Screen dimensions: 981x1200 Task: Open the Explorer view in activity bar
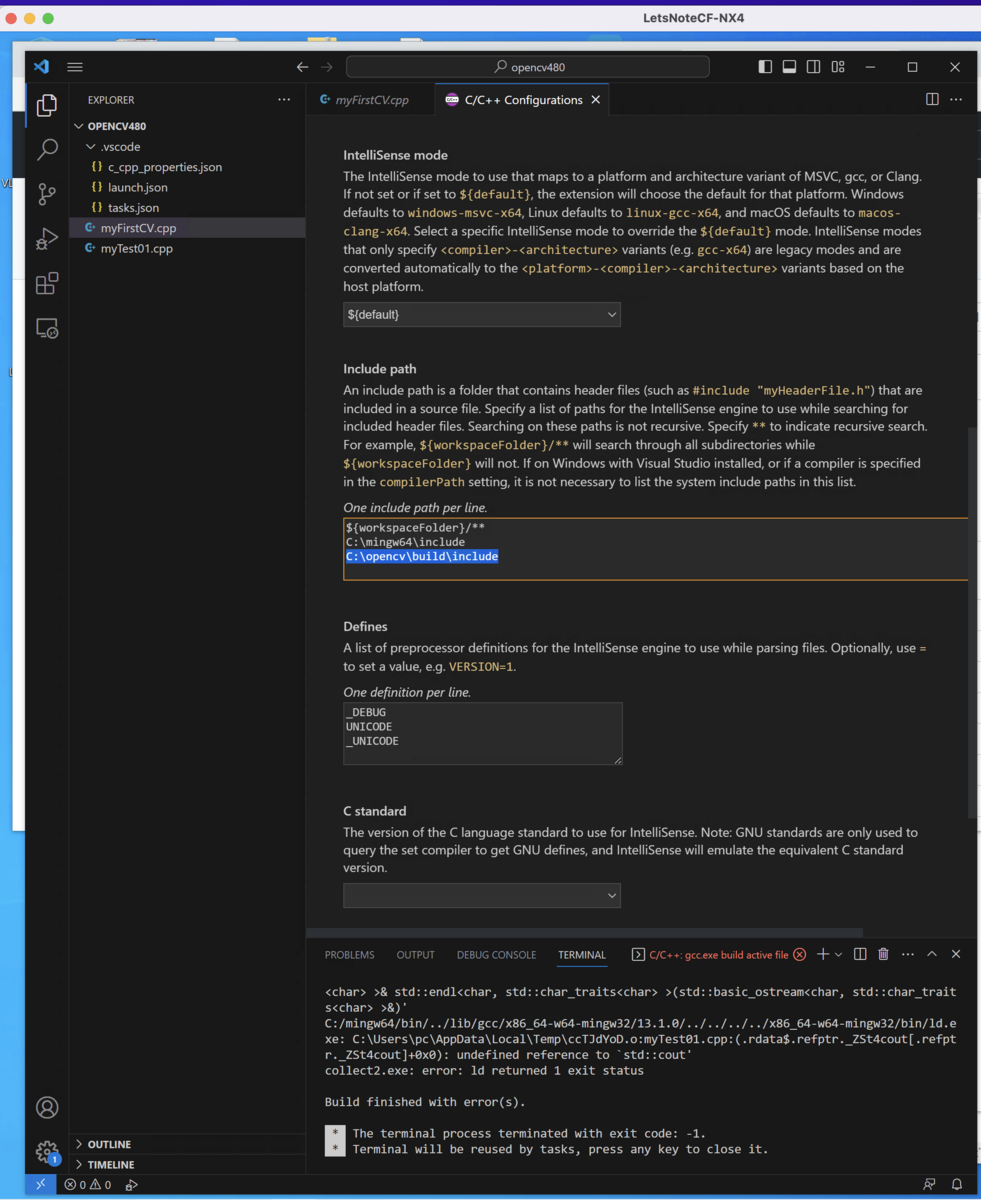47,105
